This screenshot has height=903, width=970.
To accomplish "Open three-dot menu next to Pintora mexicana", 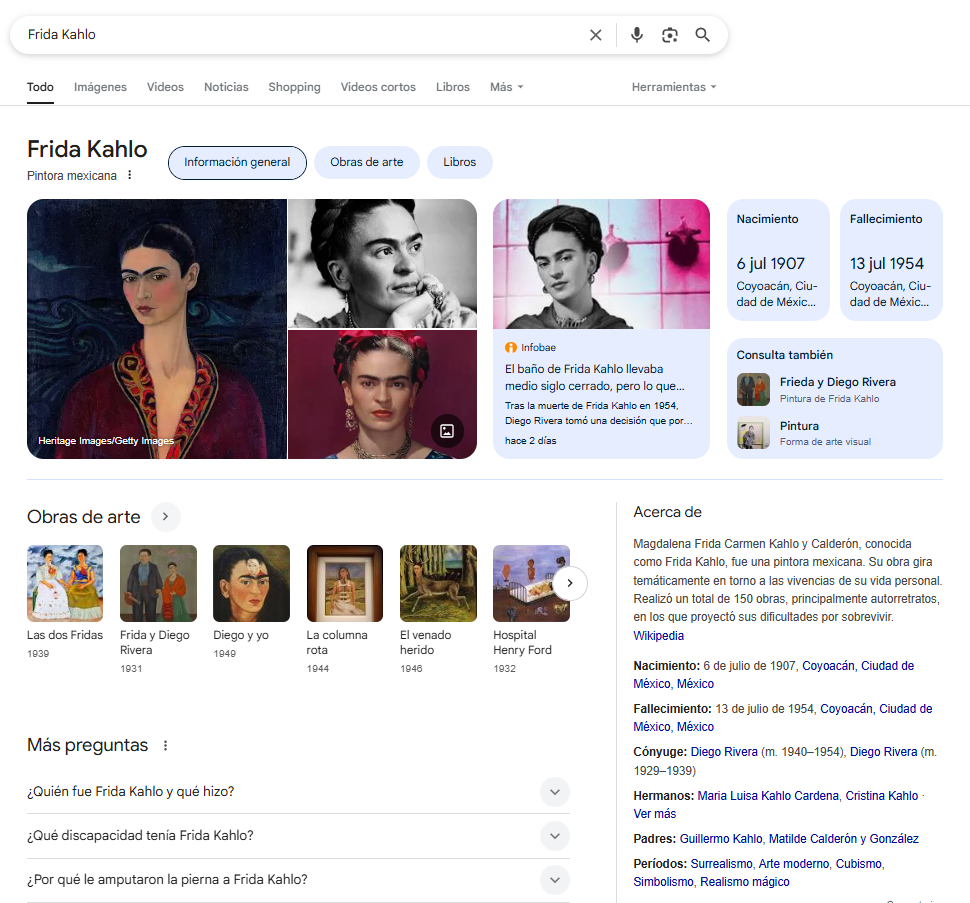I will 129,176.
